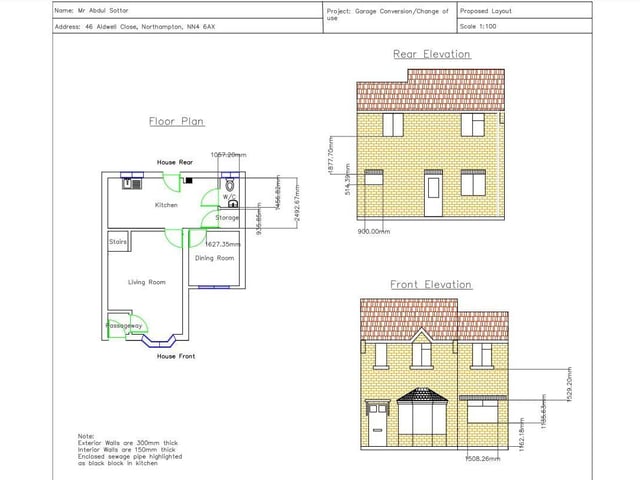Image resolution: width=640 pixels, height=480 pixels.
Task: Click the '1456.62mm' vertical dimension
Action: coord(278,193)
